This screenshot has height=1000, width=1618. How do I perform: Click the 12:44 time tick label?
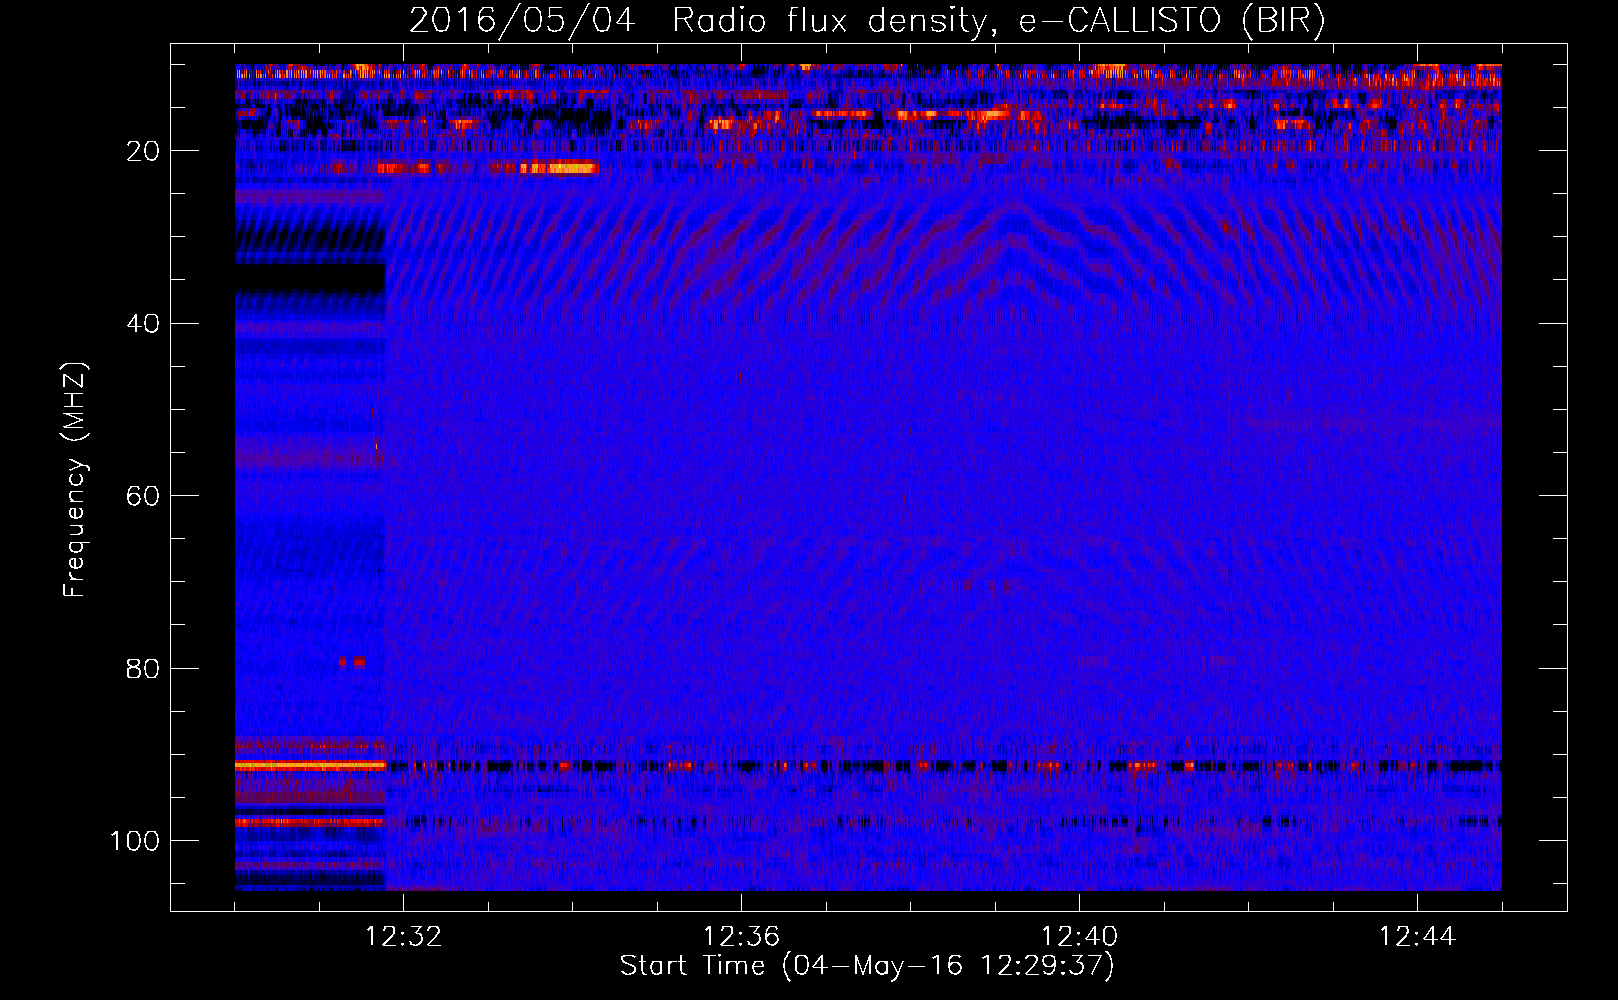[x=1417, y=937]
